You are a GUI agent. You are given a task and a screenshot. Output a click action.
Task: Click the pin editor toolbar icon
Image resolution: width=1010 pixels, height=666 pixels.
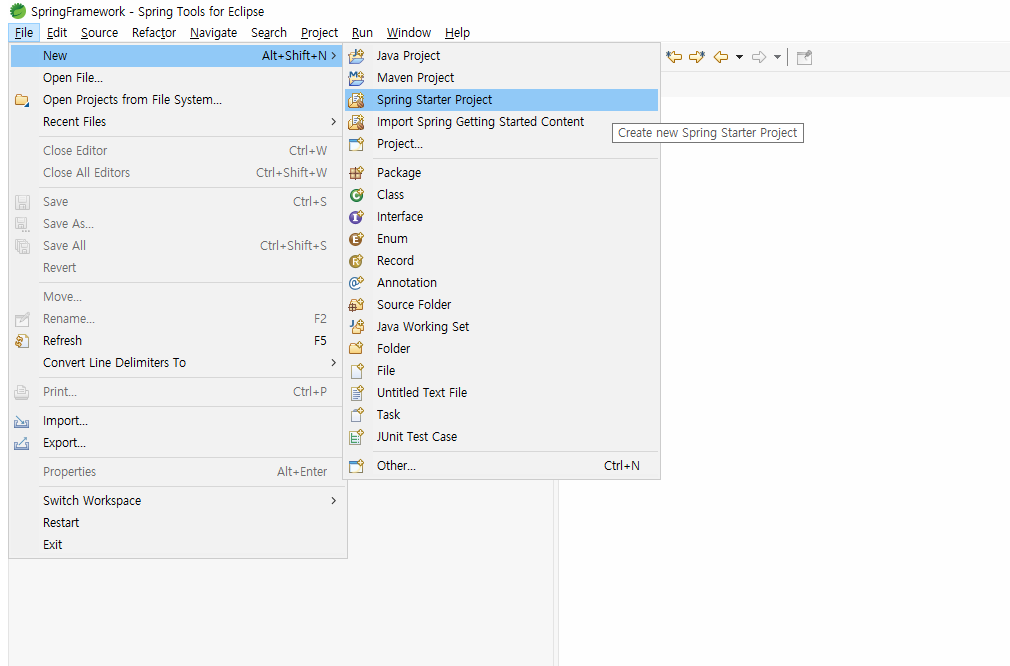coord(804,57)
